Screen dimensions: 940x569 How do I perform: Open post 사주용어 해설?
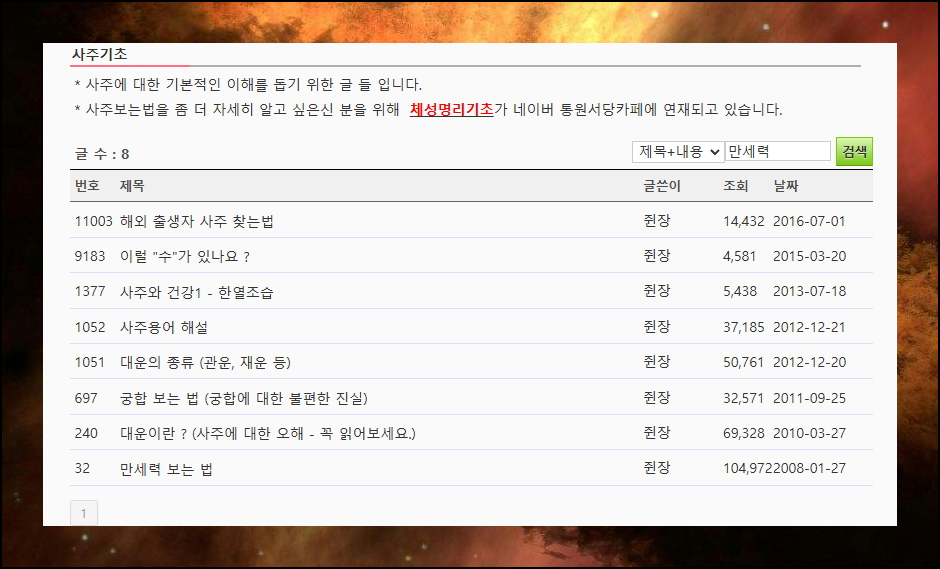(x=164, y=327)
